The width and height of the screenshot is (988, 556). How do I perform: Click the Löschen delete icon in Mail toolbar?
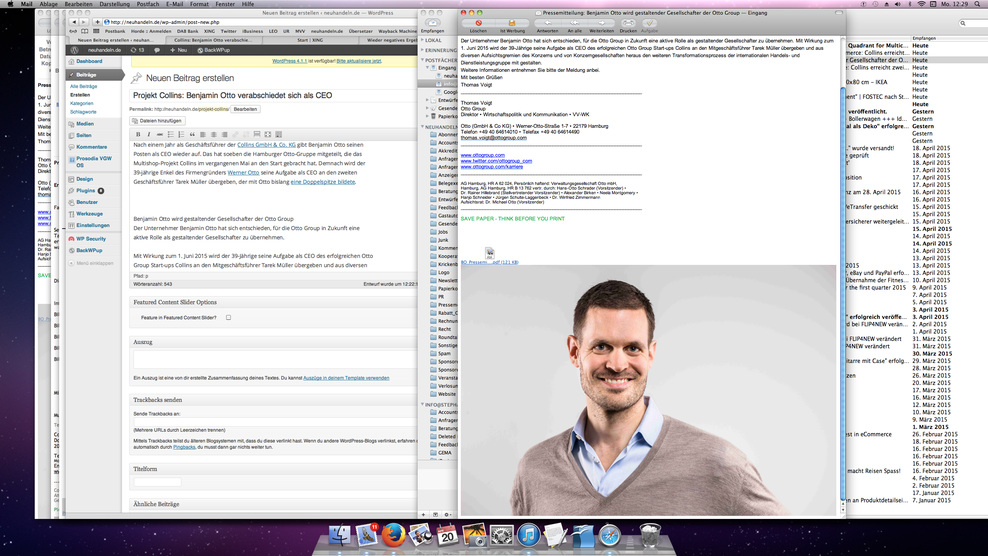pyautogui.click(x=478, y=23)
